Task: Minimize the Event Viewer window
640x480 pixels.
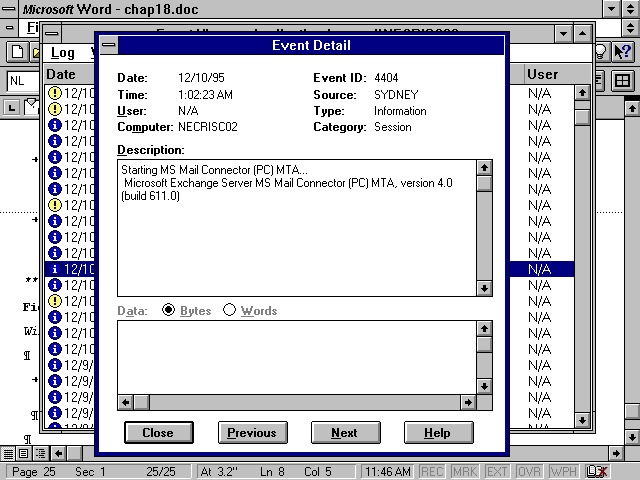Action: pyautogui.click(x=563, y=33)
